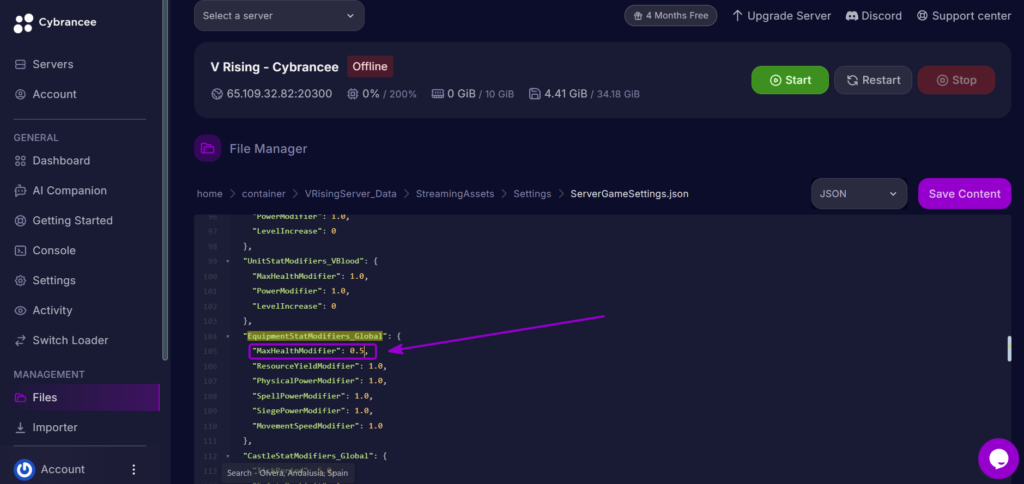Click the MovementSpeedModifier line
Viewport: 1024px width, 484px height.
pyautogui.click(x=317, y=426)
